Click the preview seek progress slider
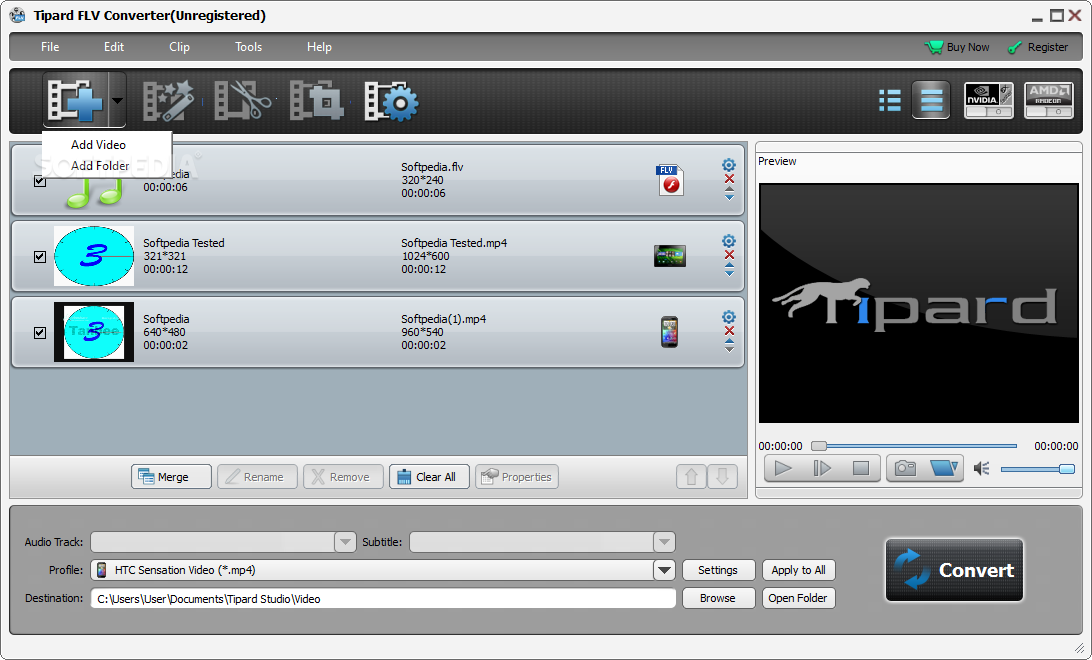 tap(914, 446)
